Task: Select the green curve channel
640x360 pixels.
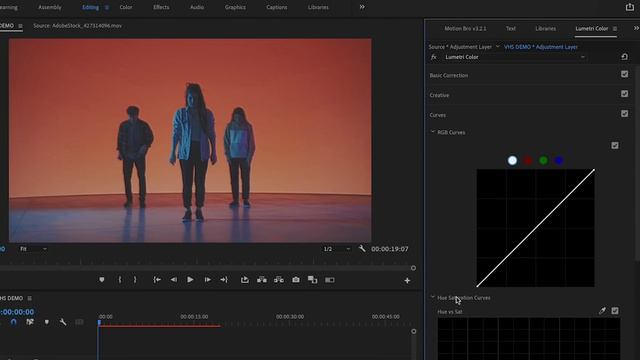Action: 543,160
